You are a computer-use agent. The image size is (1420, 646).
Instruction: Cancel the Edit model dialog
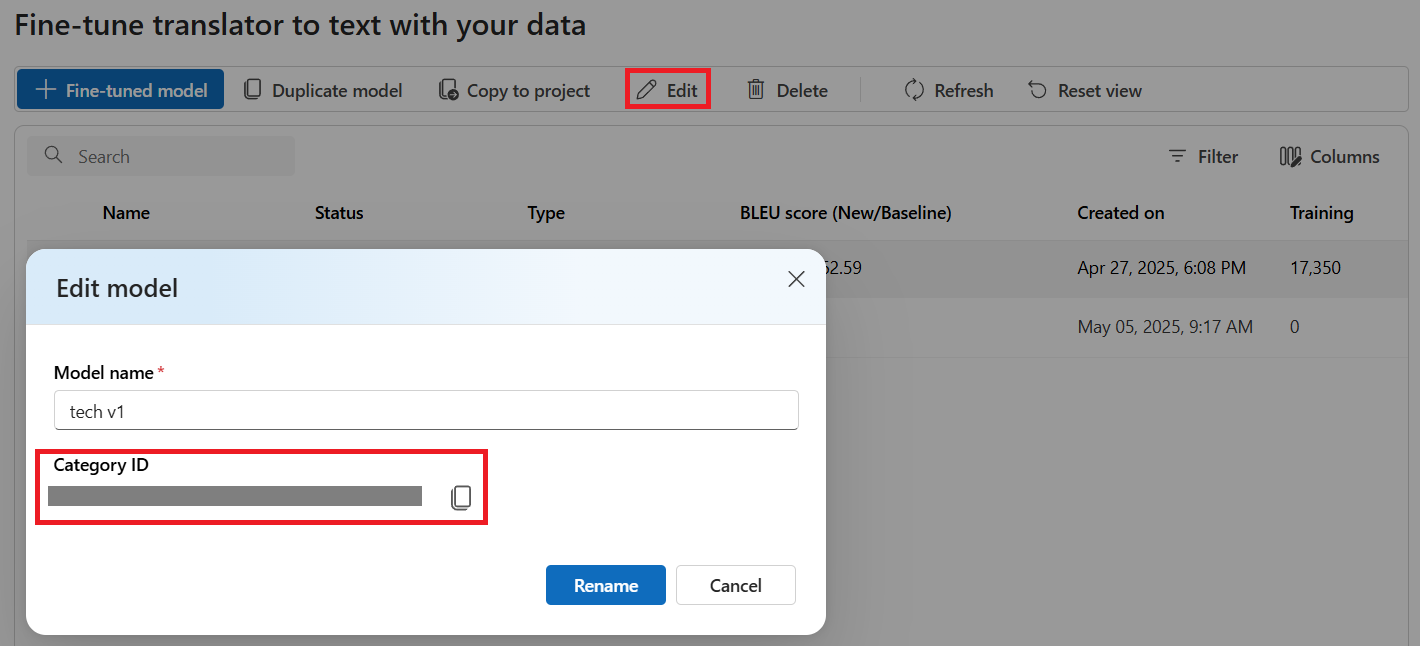coord(736,585)
